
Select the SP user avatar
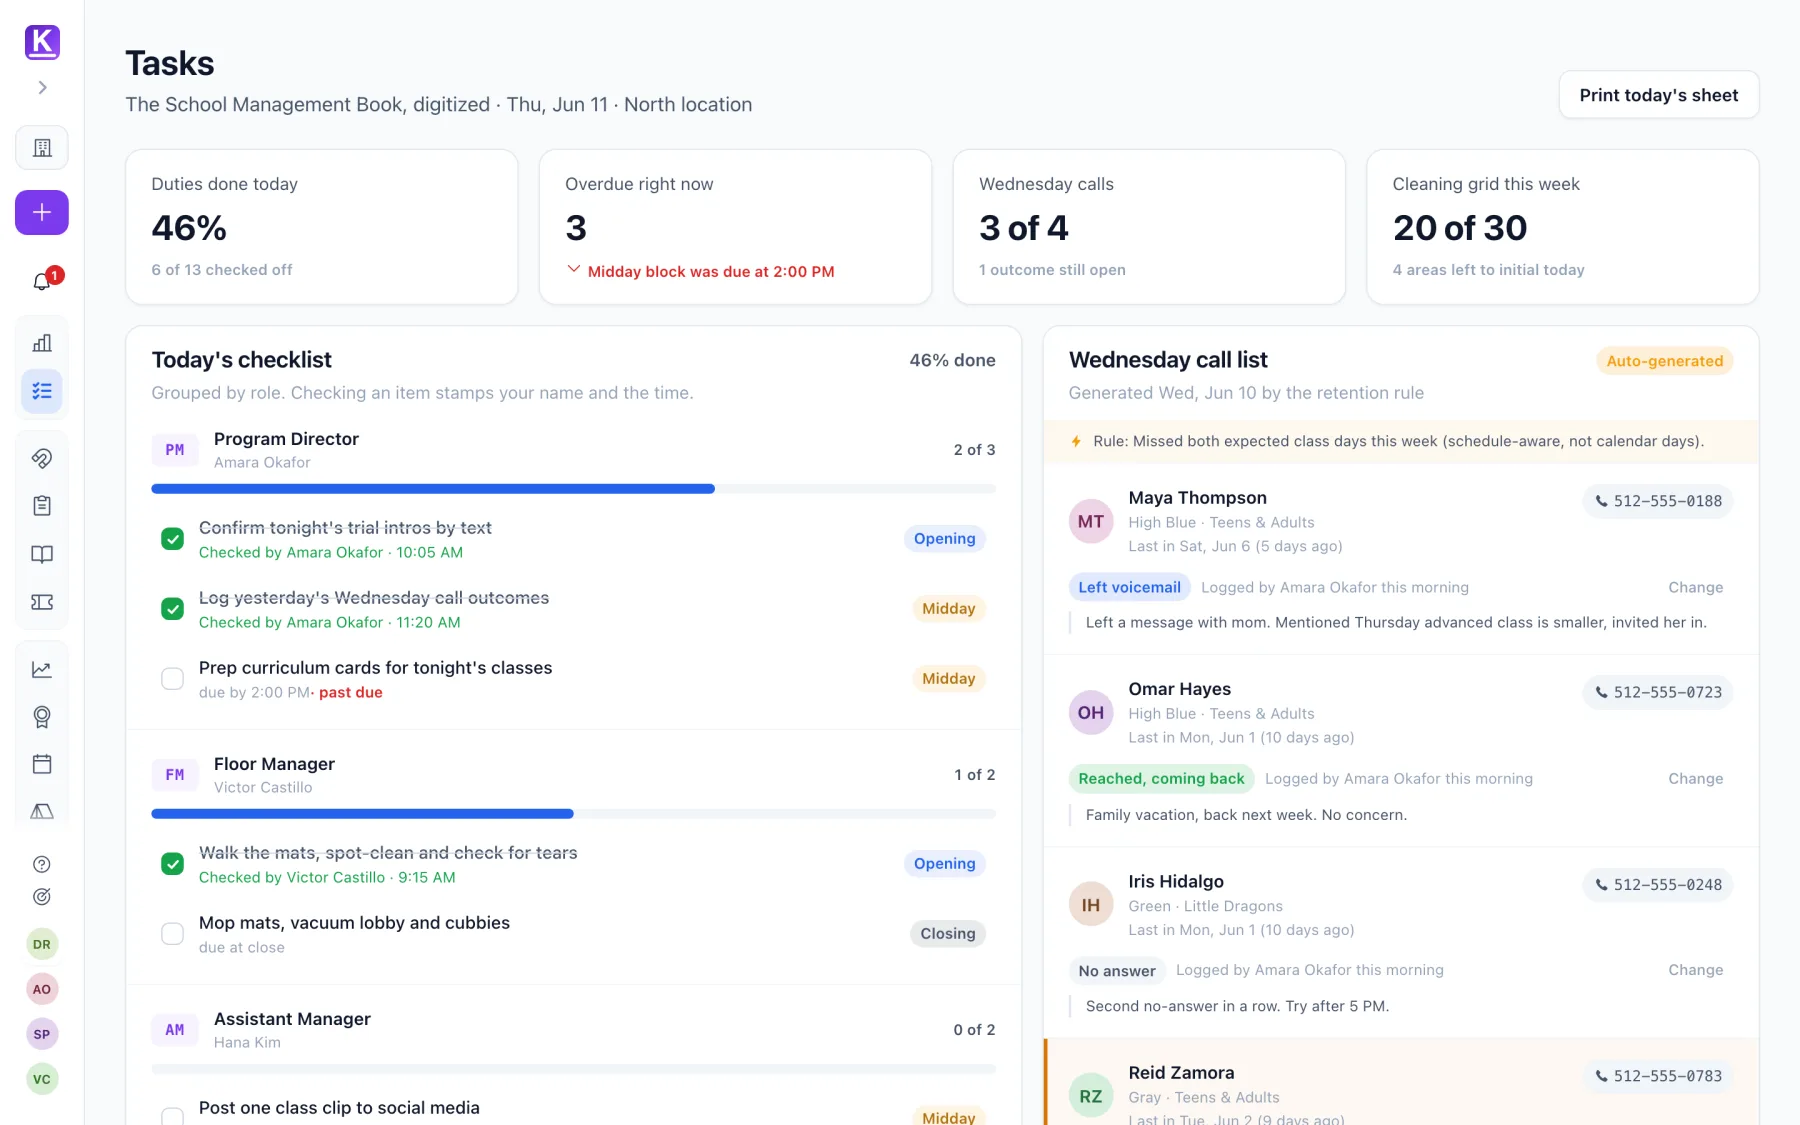click(x=42, y=1034)
